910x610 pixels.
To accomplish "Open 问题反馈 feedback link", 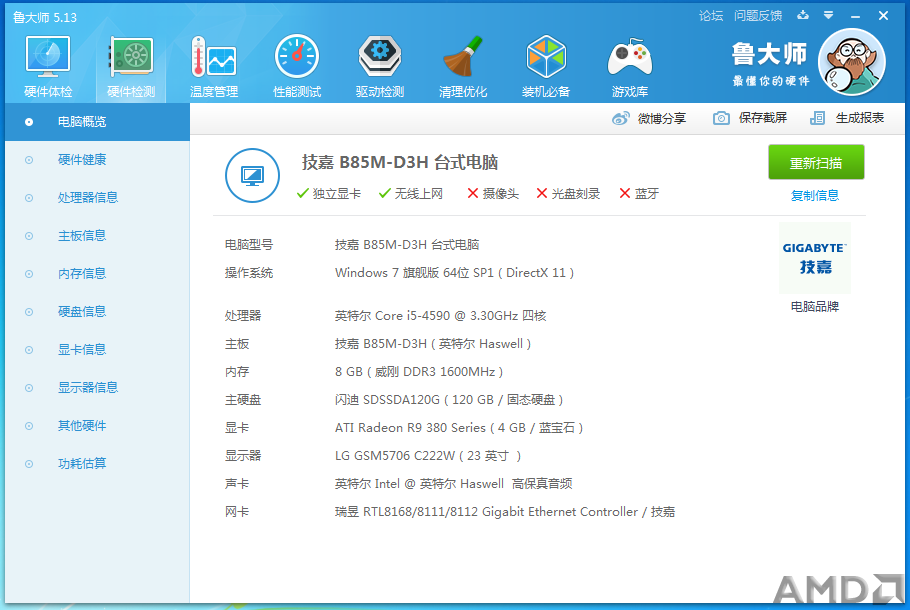I will tap(758, 16).
